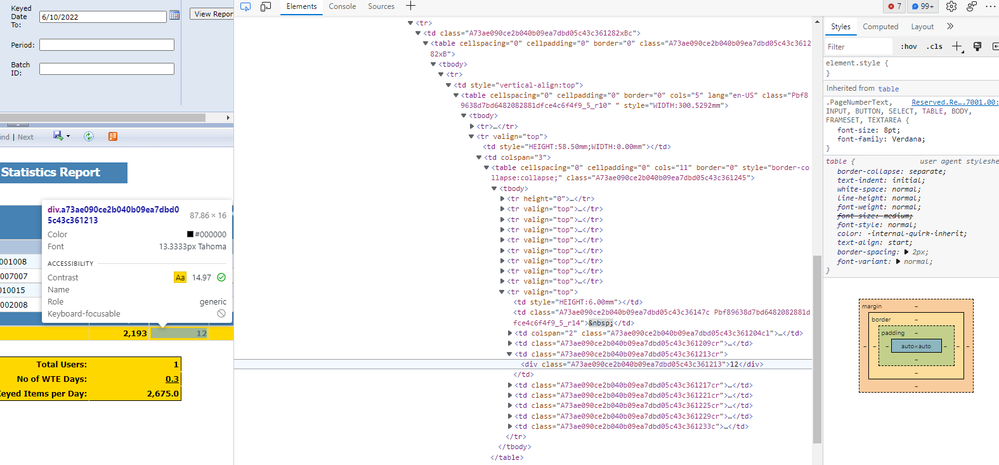Open the calendar picker for Keyed Date To
The width and height of the screenshot is (999, 465).
coord(174,16)
